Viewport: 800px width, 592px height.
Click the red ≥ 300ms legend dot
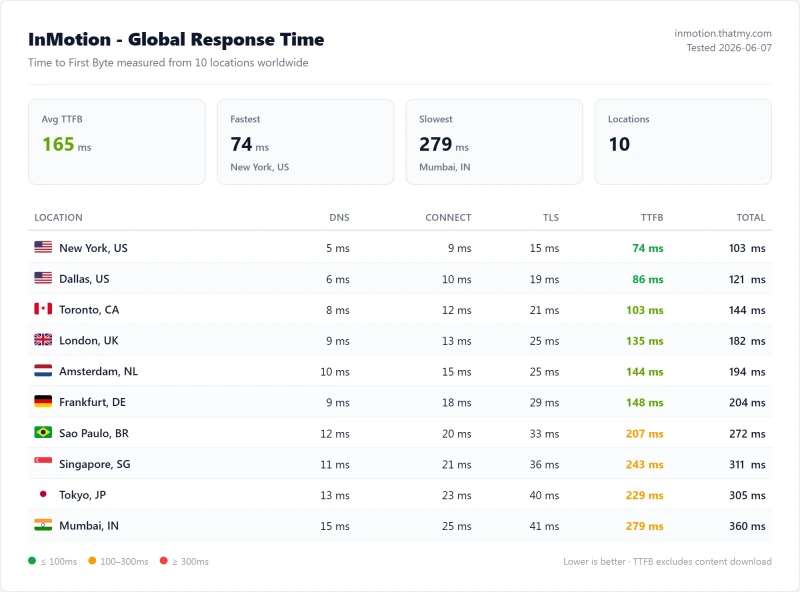pos(164,561)
